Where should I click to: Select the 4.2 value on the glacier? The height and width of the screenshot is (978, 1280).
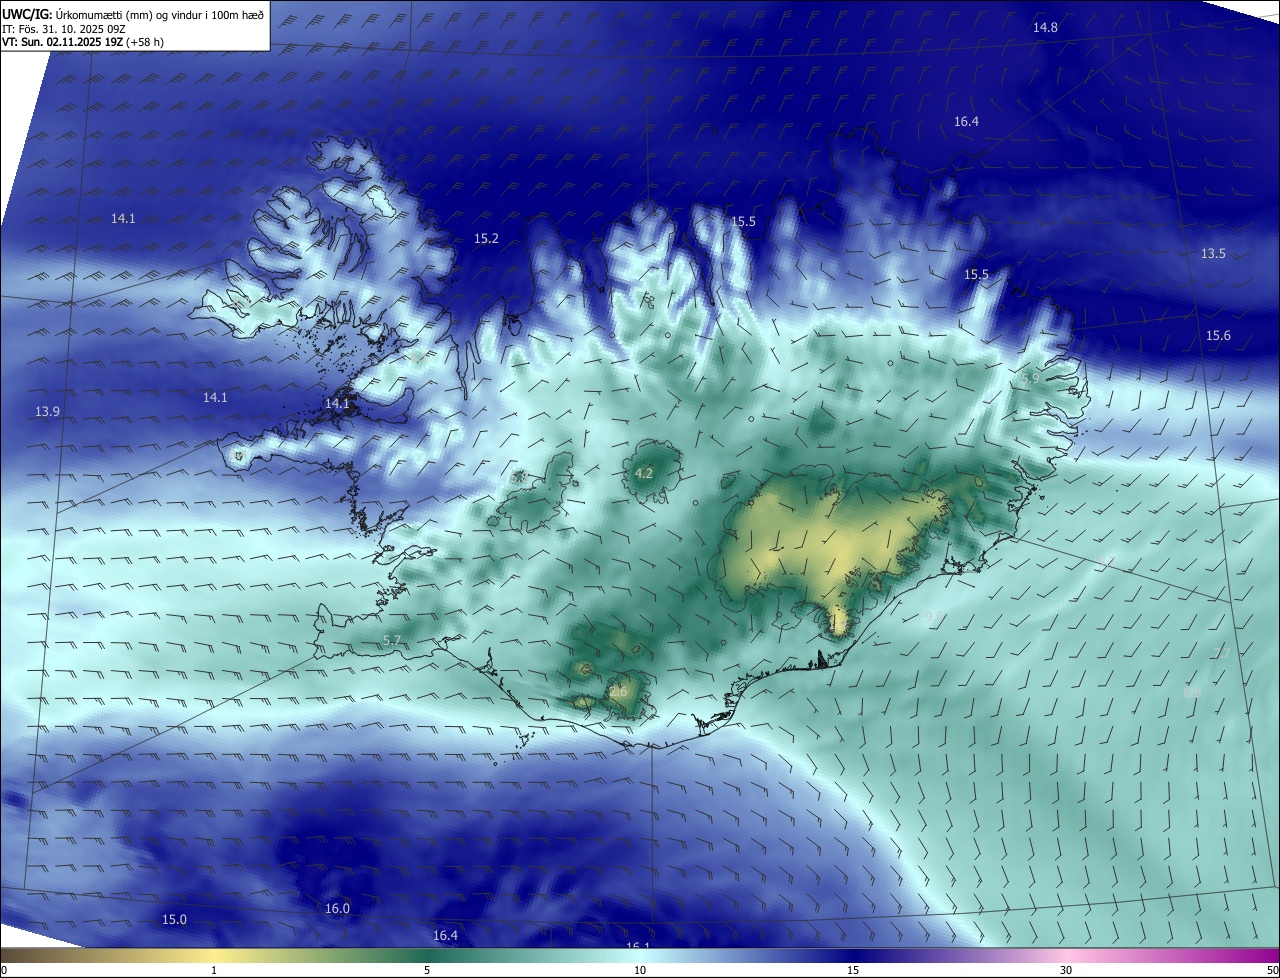pos(644,473)
